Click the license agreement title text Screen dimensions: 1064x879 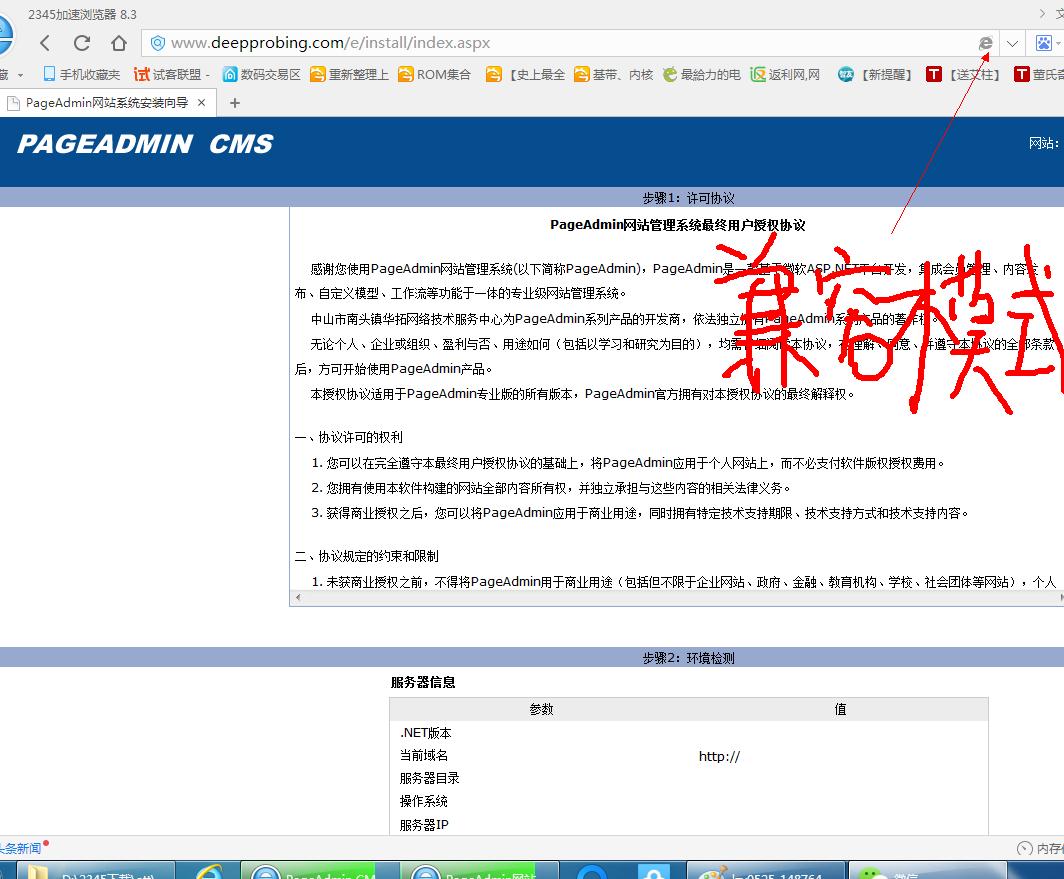677,225
